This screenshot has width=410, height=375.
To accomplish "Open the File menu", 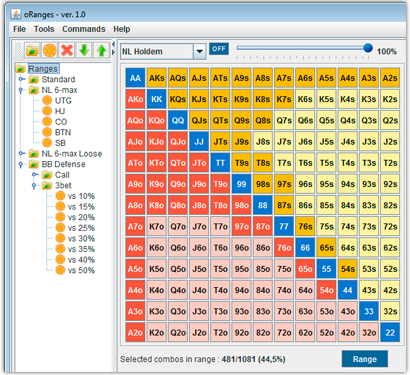I will click(x=19, y=29).
